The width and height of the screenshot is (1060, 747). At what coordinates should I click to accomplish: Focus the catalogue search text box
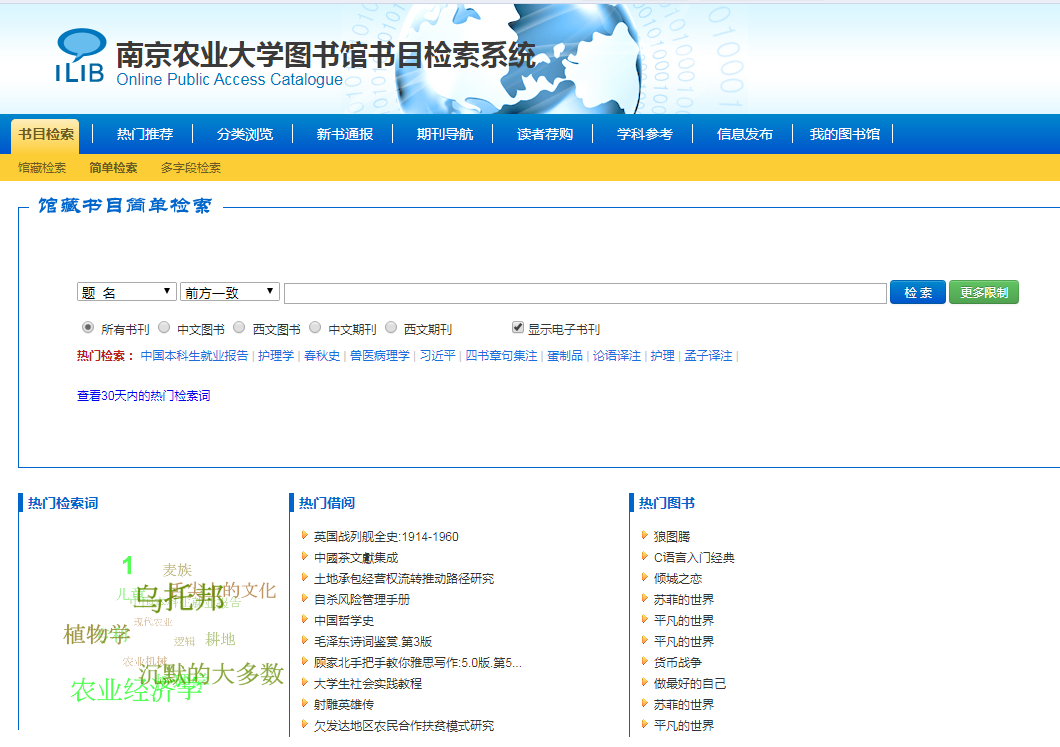[585, 293]
